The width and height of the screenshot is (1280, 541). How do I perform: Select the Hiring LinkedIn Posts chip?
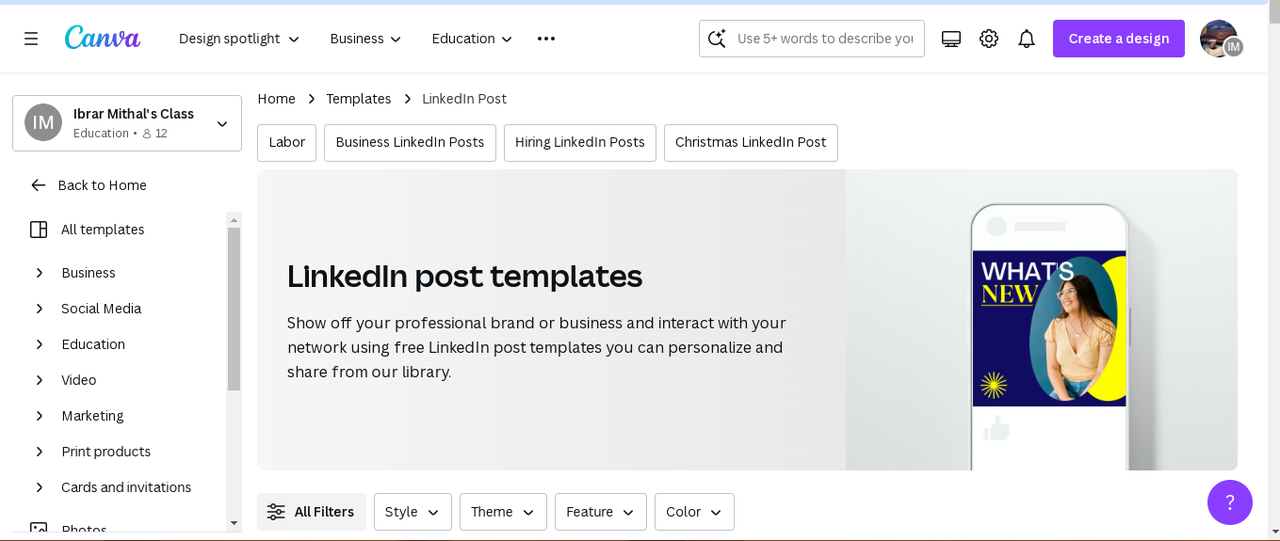pos(579,142)
